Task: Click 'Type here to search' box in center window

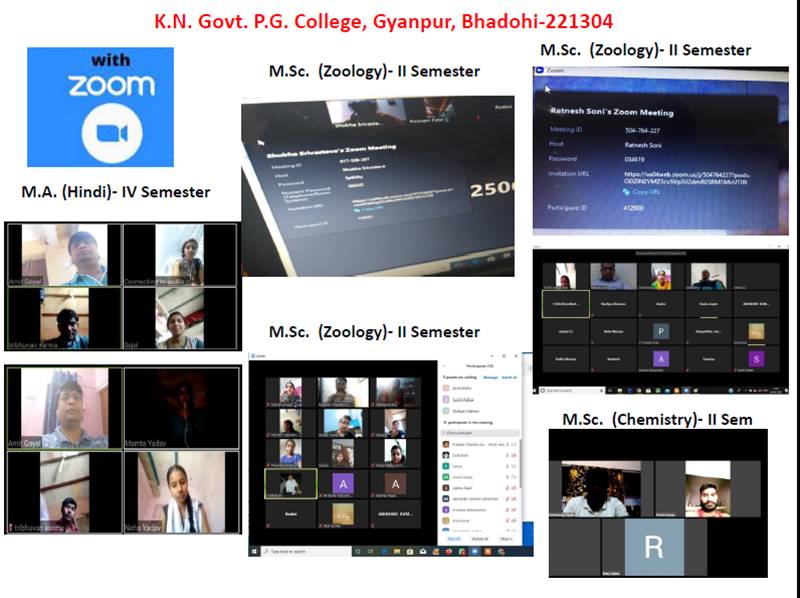Action: pos(307,551)
